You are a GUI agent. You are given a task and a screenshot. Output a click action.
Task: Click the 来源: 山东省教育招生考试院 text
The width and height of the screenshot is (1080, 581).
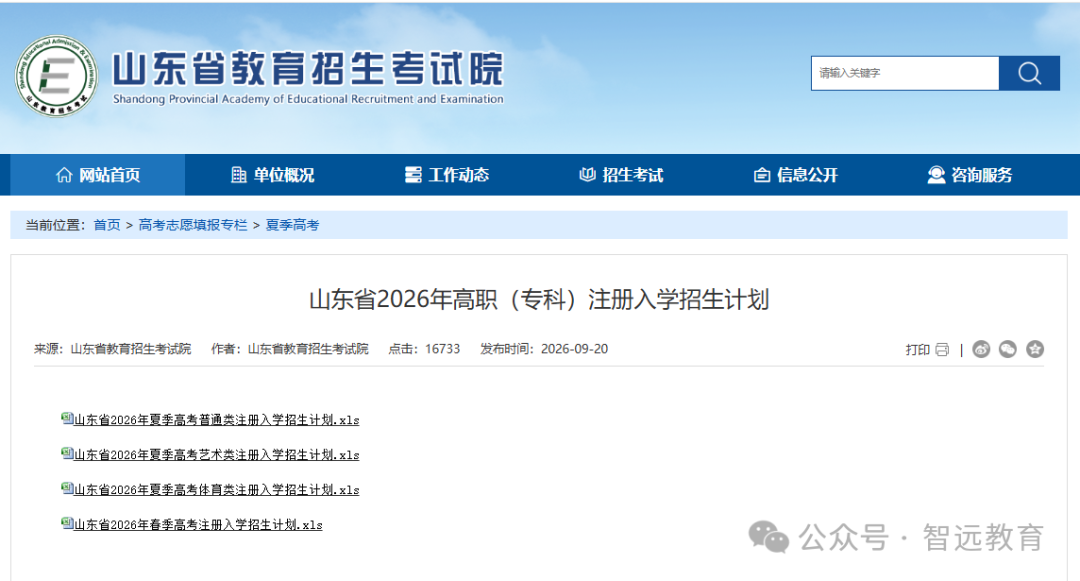(x=113, y=349)
